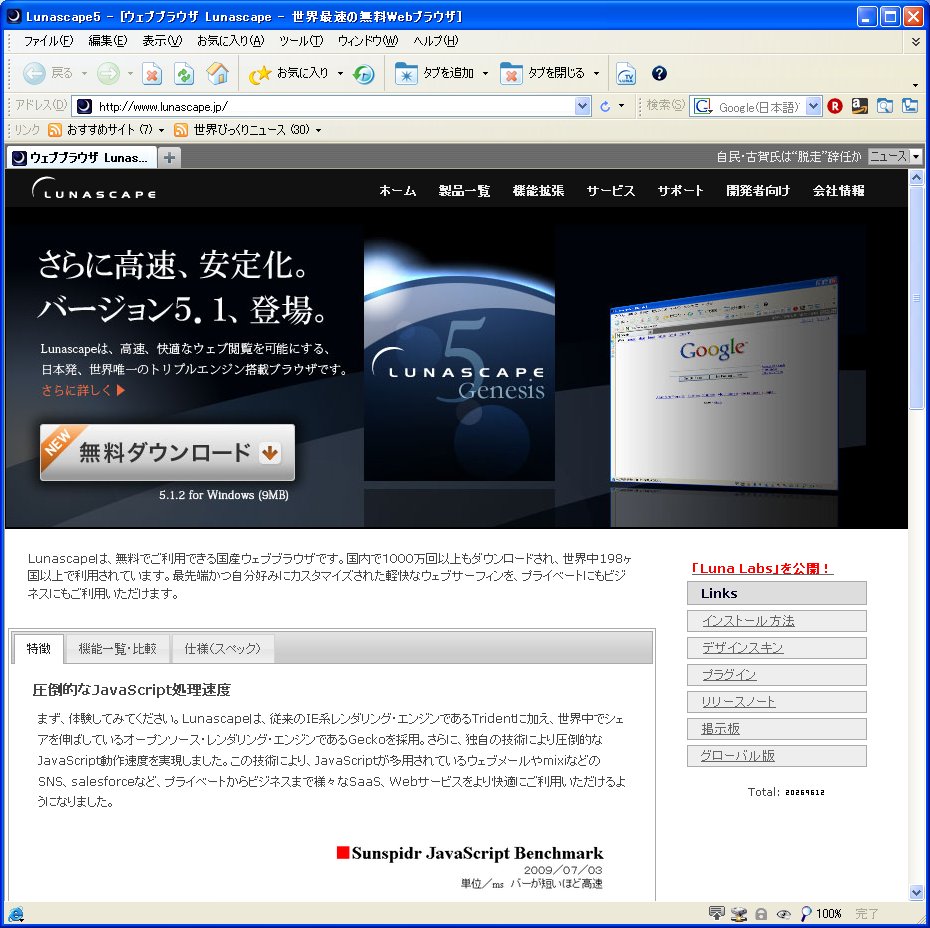The height and width of the screenshot is (928, 930).
Task: Stop page loading with the red X page icon
Action: [152, 74]
